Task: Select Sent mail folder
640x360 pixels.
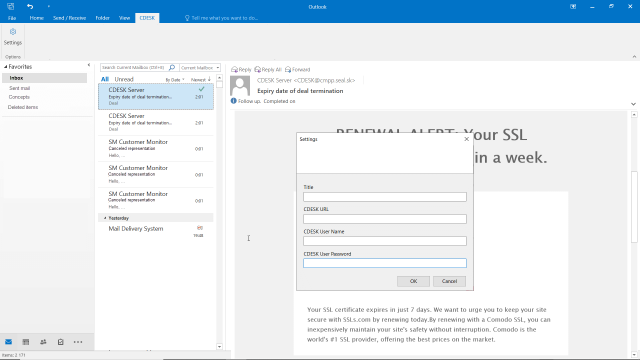Action: click(20, 88)
